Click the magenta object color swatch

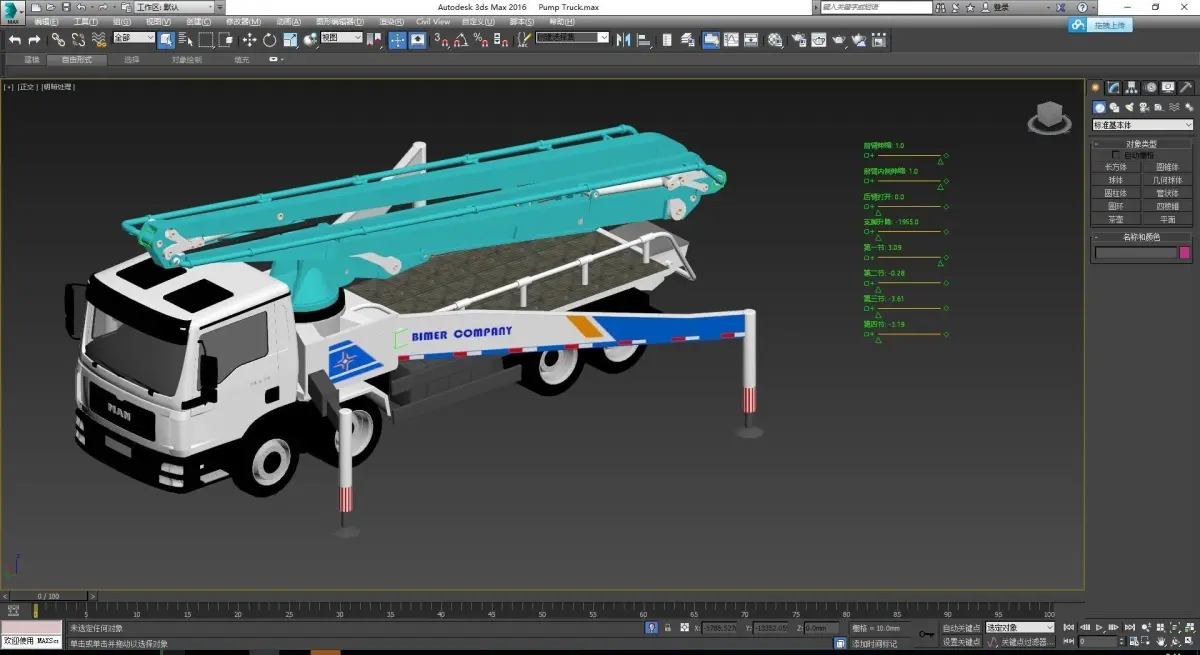(x=1185, y=253)
